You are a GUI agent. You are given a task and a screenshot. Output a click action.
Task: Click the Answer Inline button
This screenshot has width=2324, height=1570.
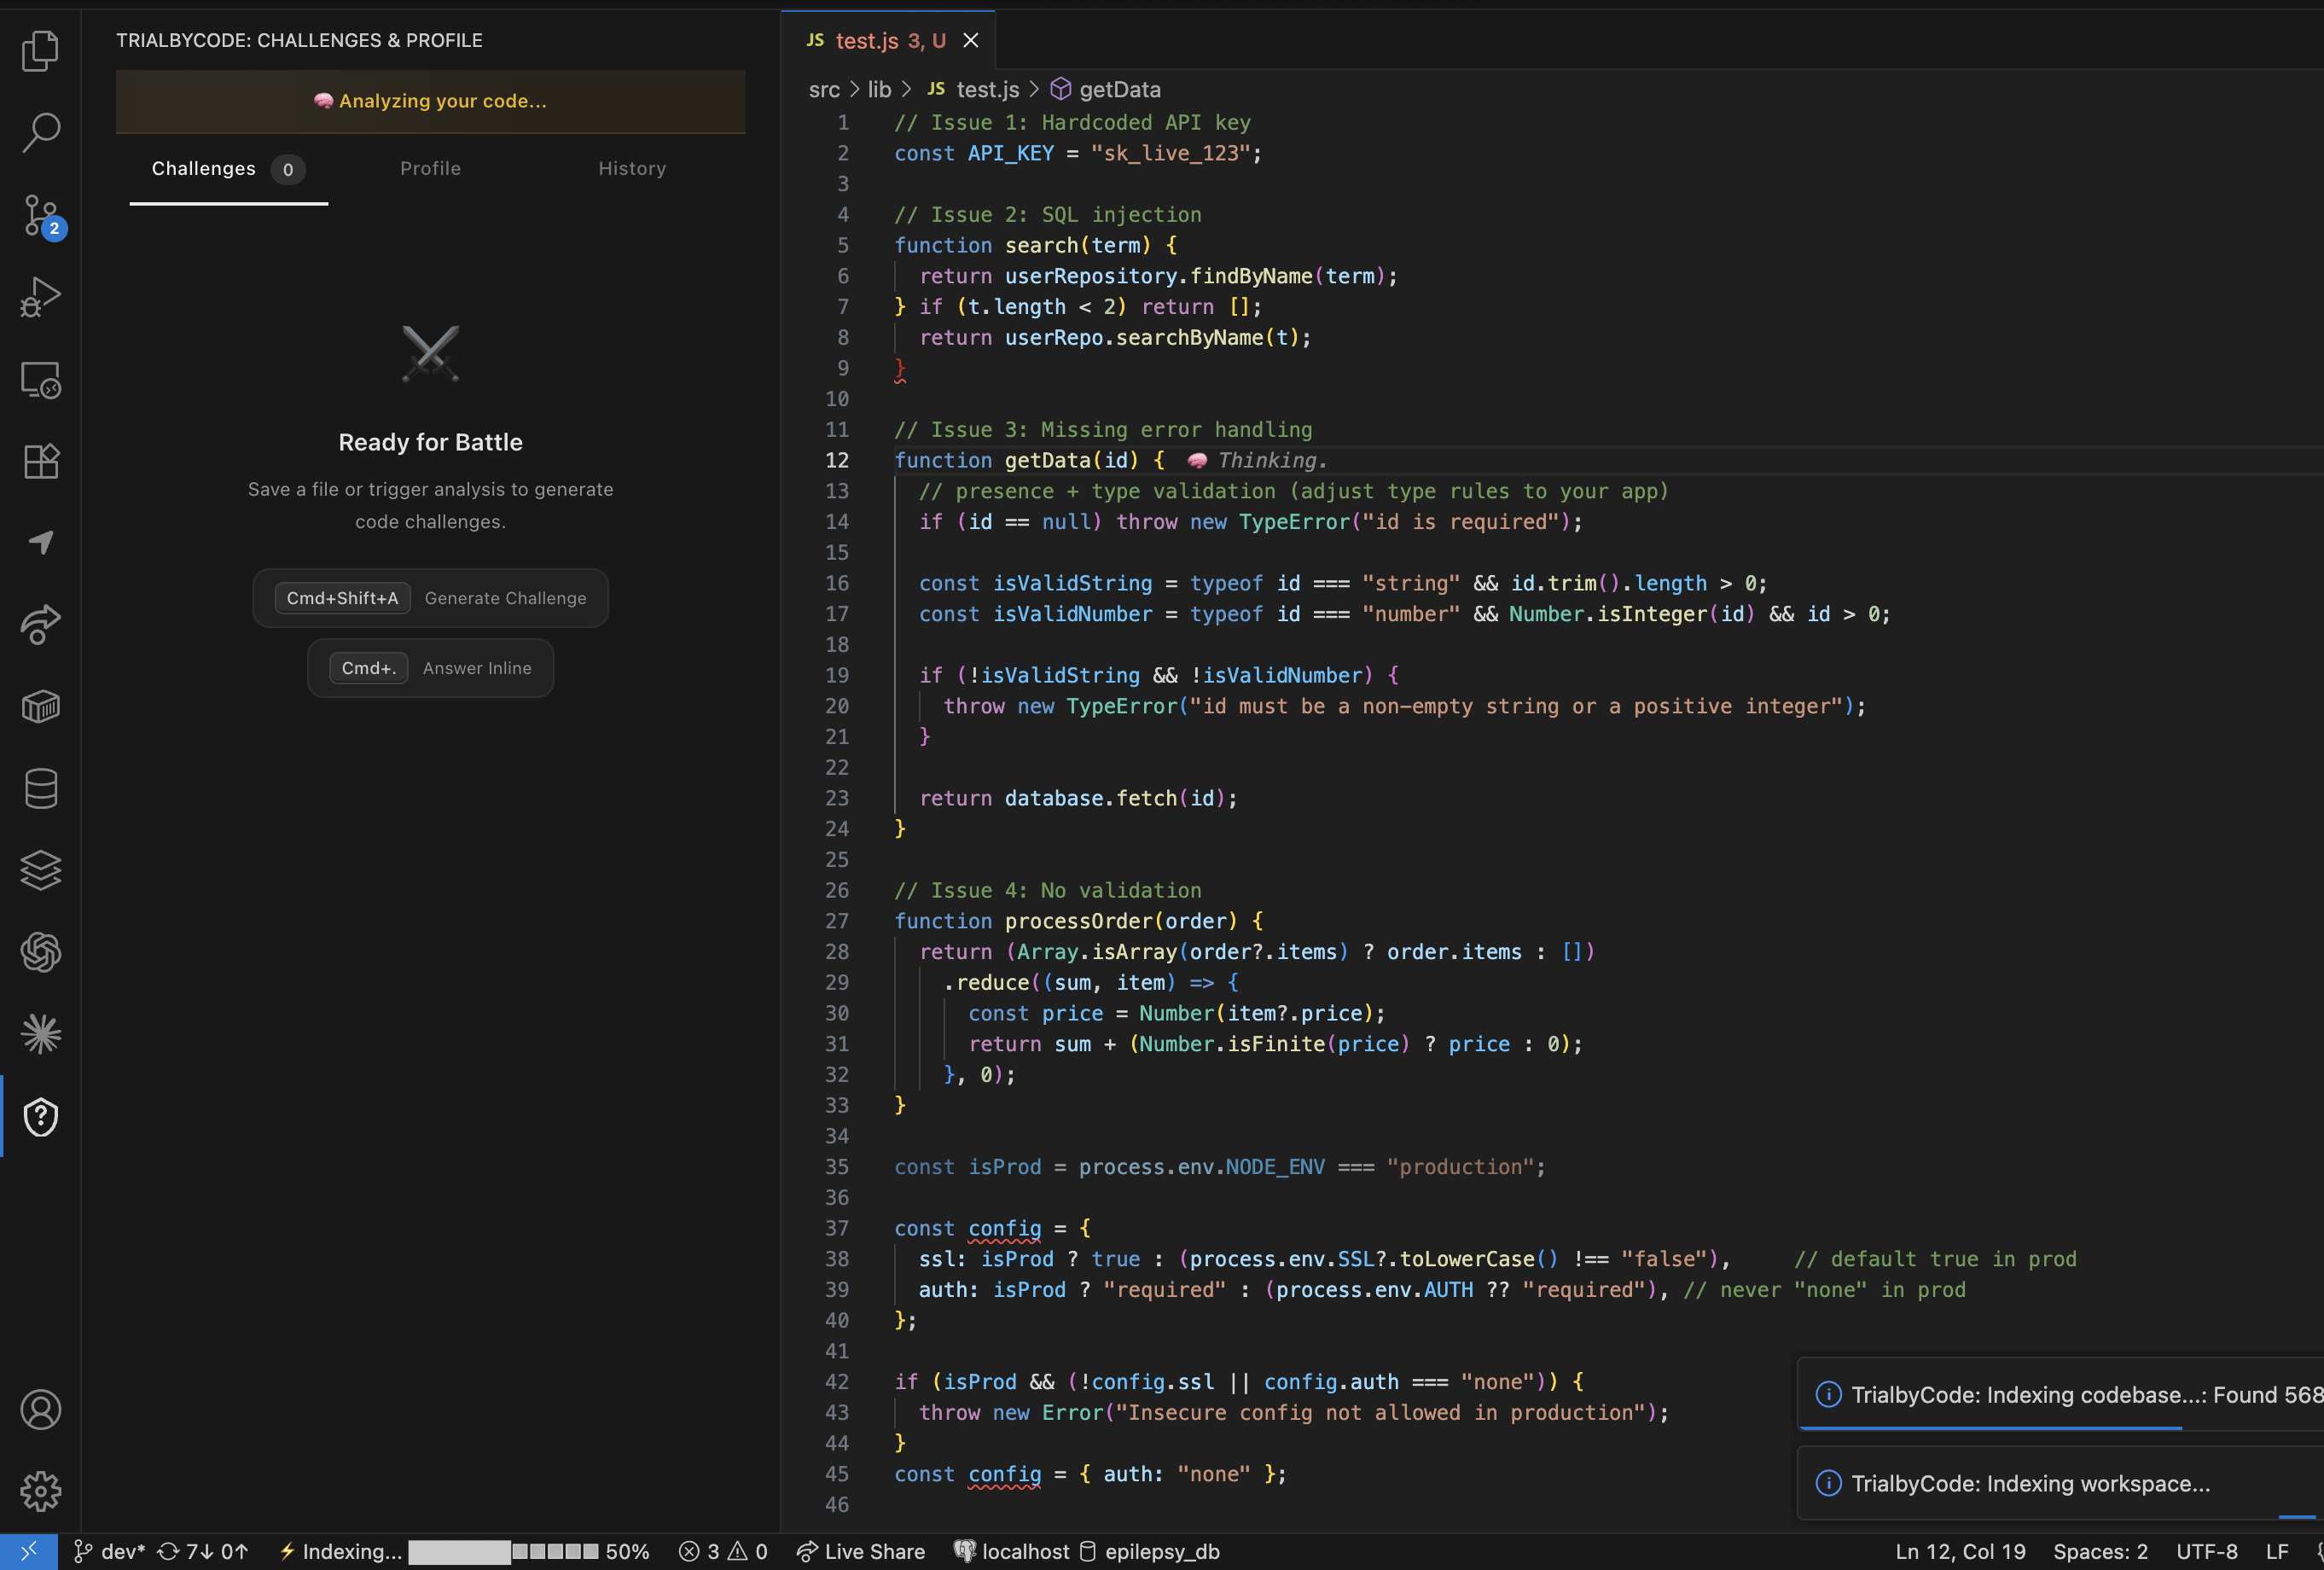coord(430,668)
